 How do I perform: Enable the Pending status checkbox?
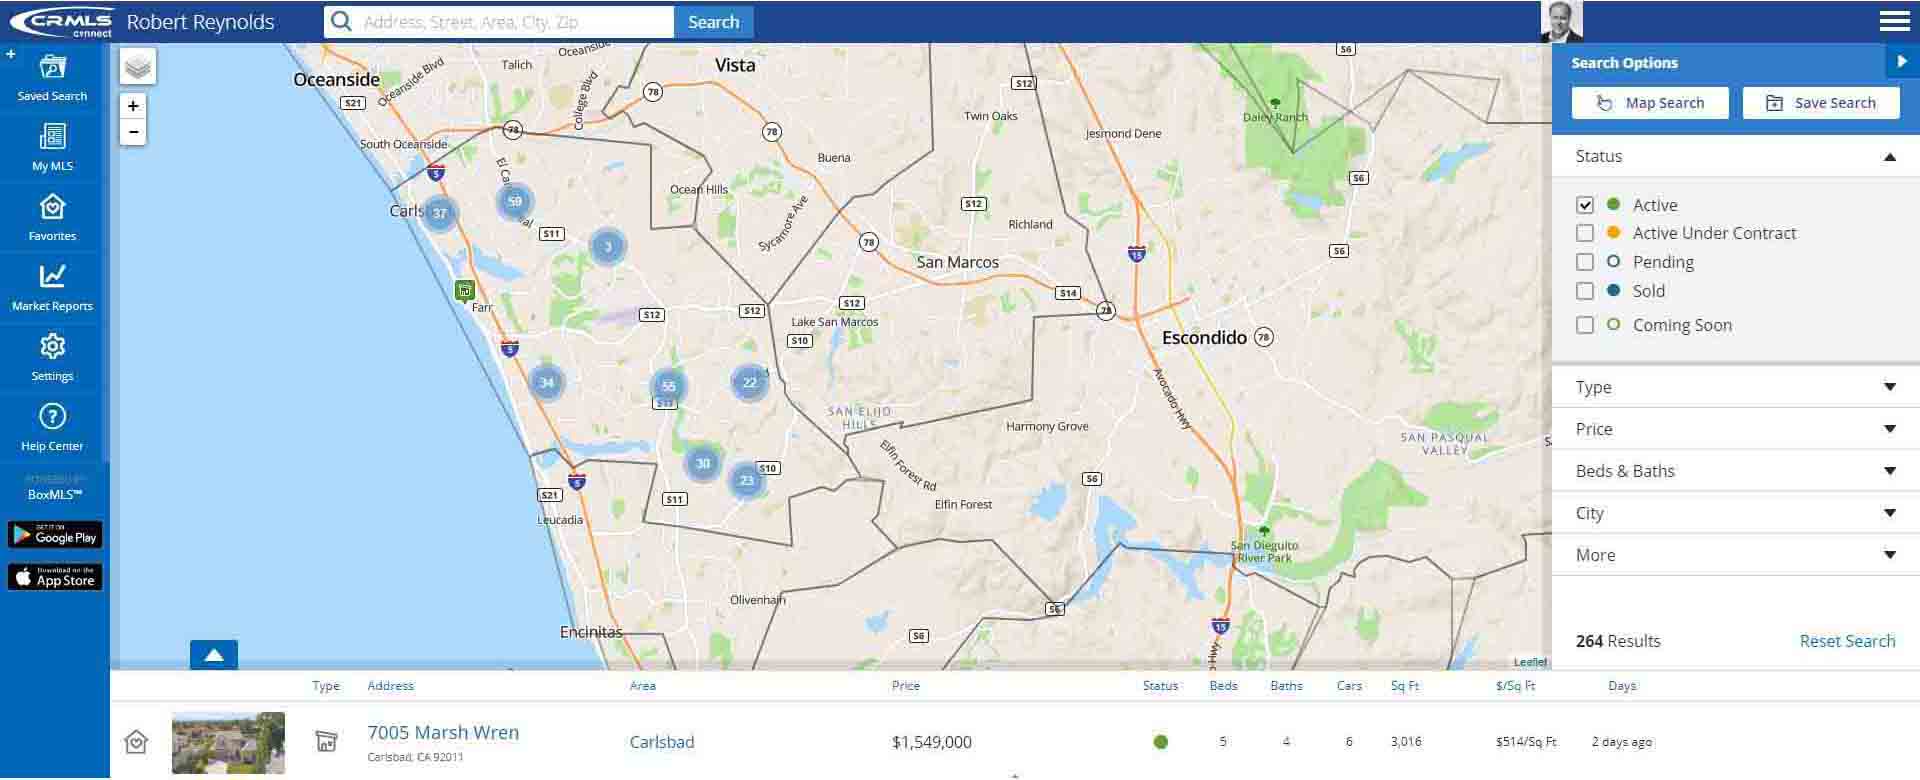point(1585,262)
